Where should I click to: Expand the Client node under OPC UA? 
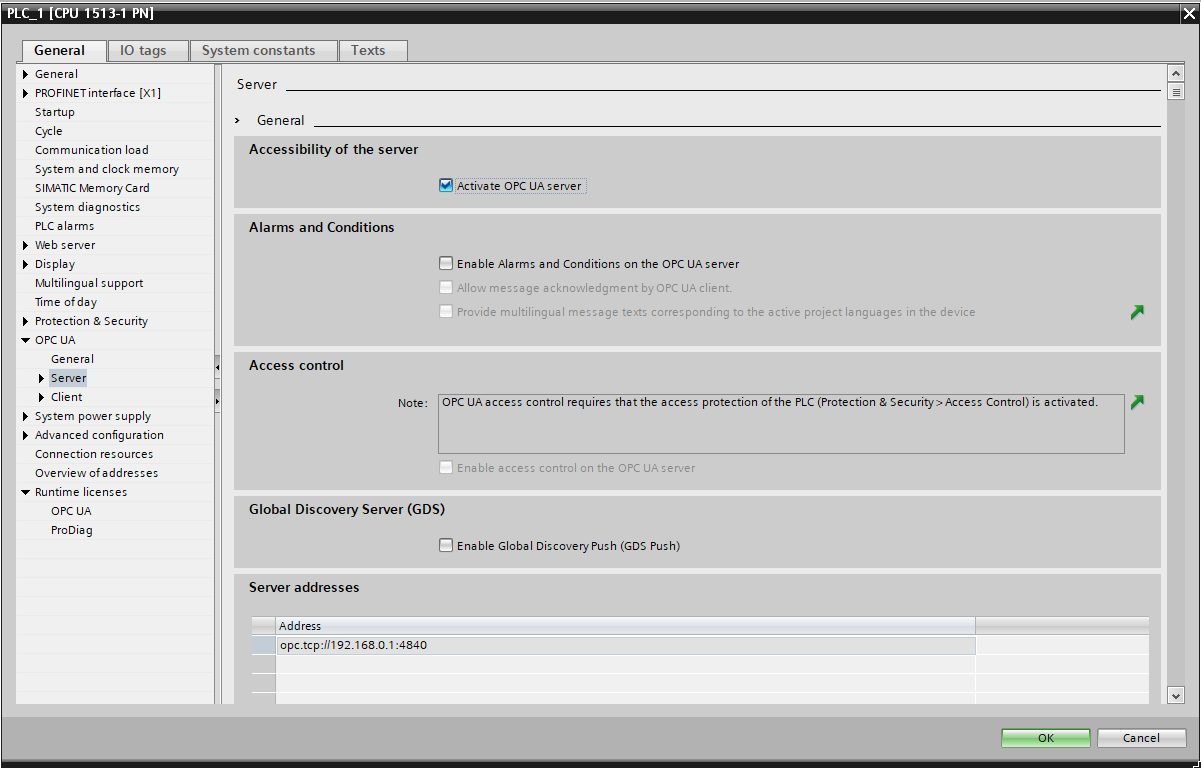click(x=41, y=397)
